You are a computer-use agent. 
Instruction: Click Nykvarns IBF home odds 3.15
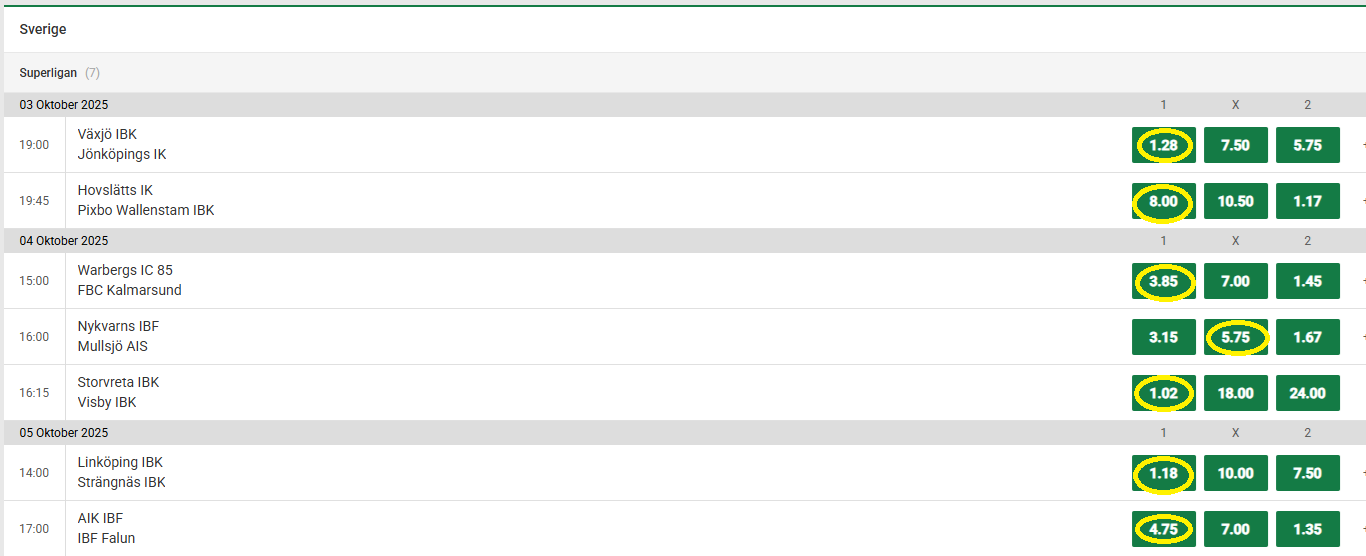coord(1163,337)
